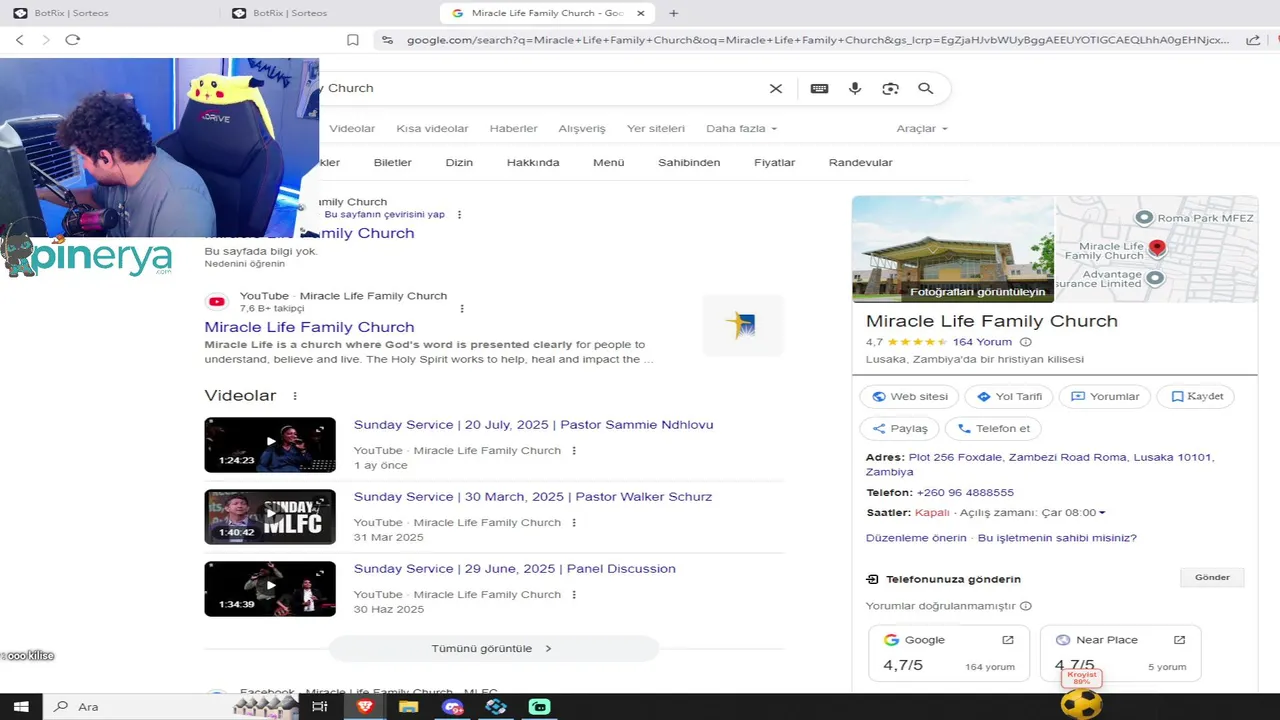Open Sunday Service 29 June Panel Discussion
The image size is (1280, 720).
click(x=515, y=569)
